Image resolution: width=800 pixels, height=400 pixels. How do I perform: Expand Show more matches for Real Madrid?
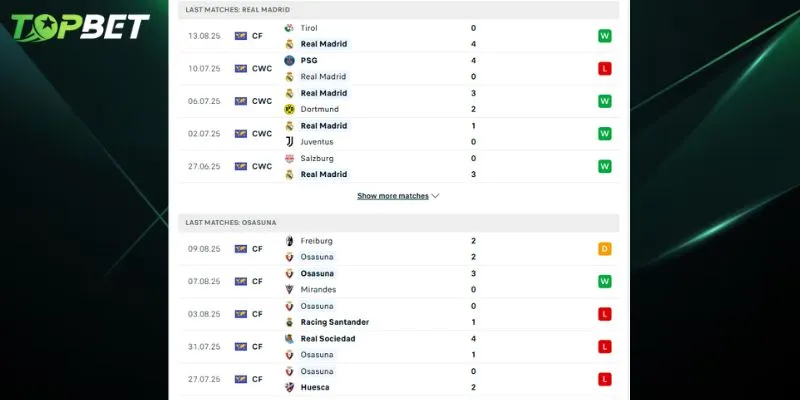[x=398, y=196]
